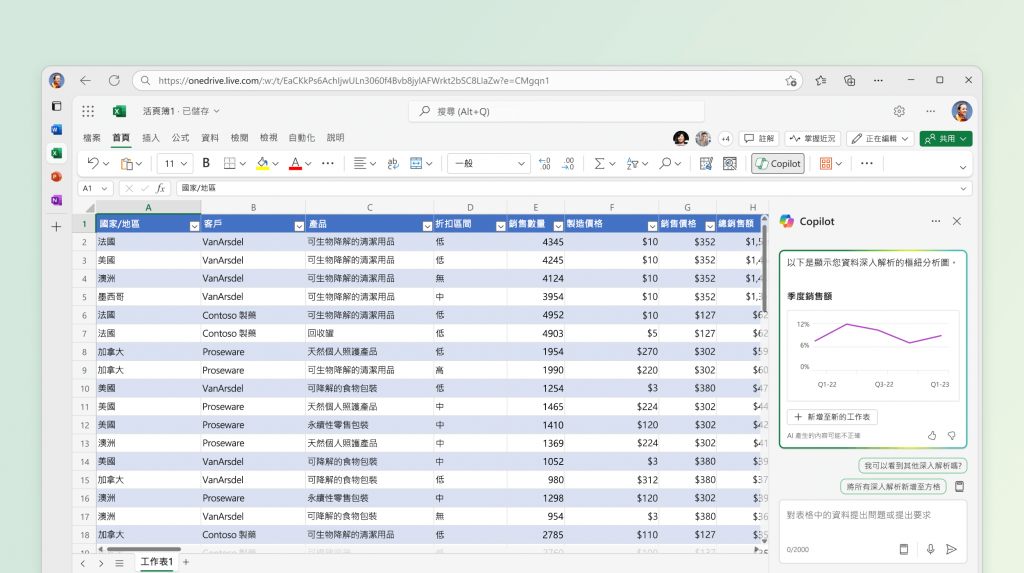Expand the ribbon collapse chevron

tap(963, 167)
